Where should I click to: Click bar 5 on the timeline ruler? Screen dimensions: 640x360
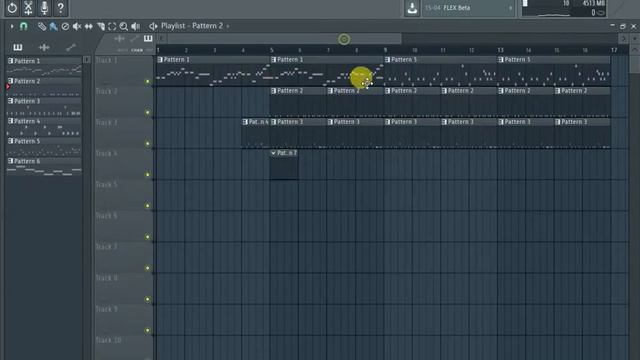tap(271, 50)
